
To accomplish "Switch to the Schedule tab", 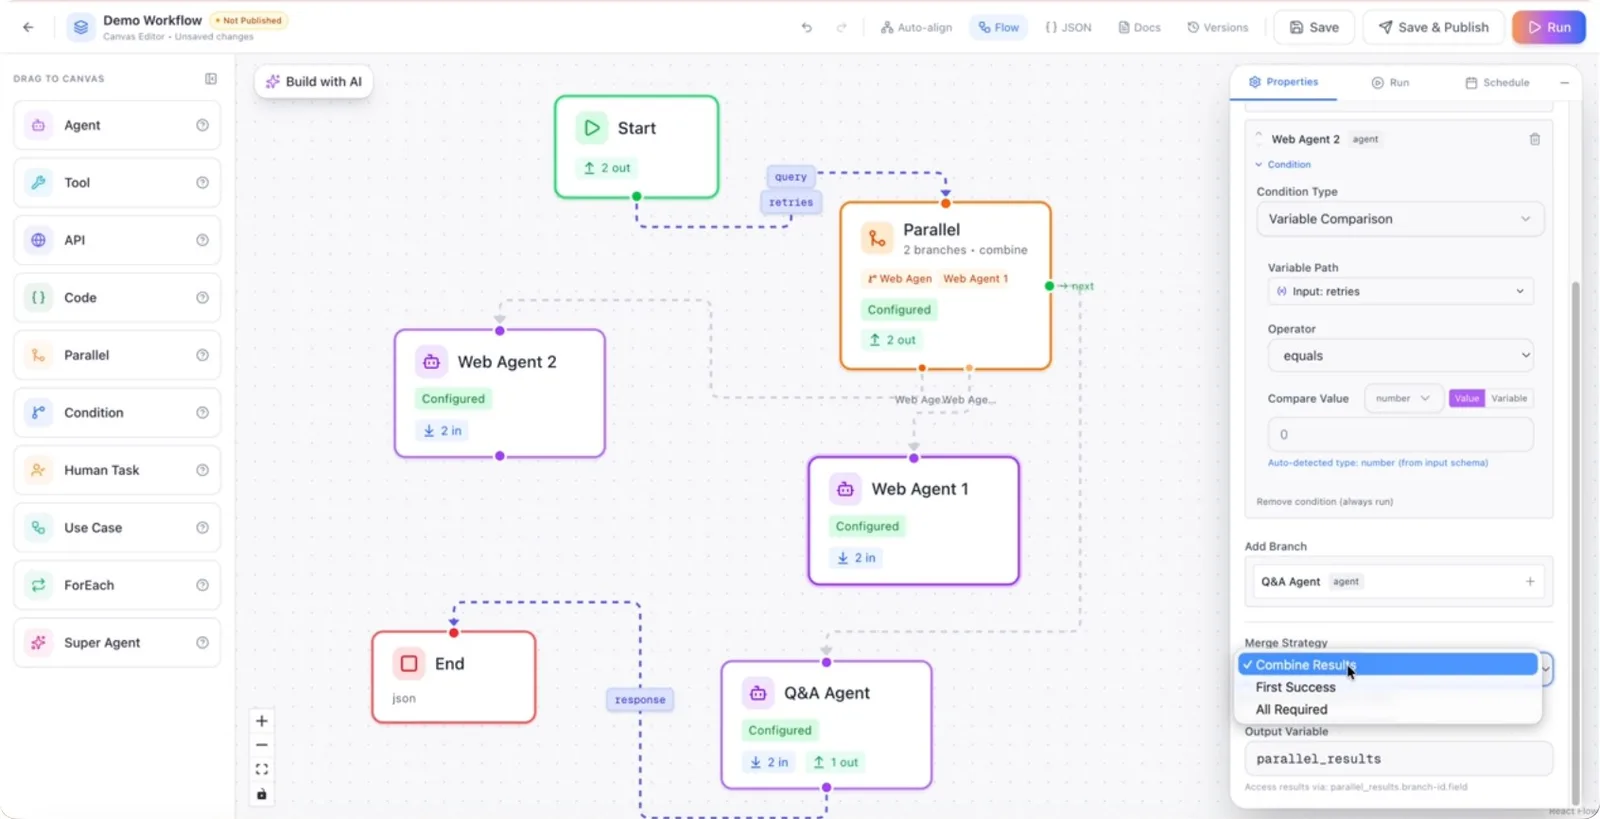I will coord(1497,83).
